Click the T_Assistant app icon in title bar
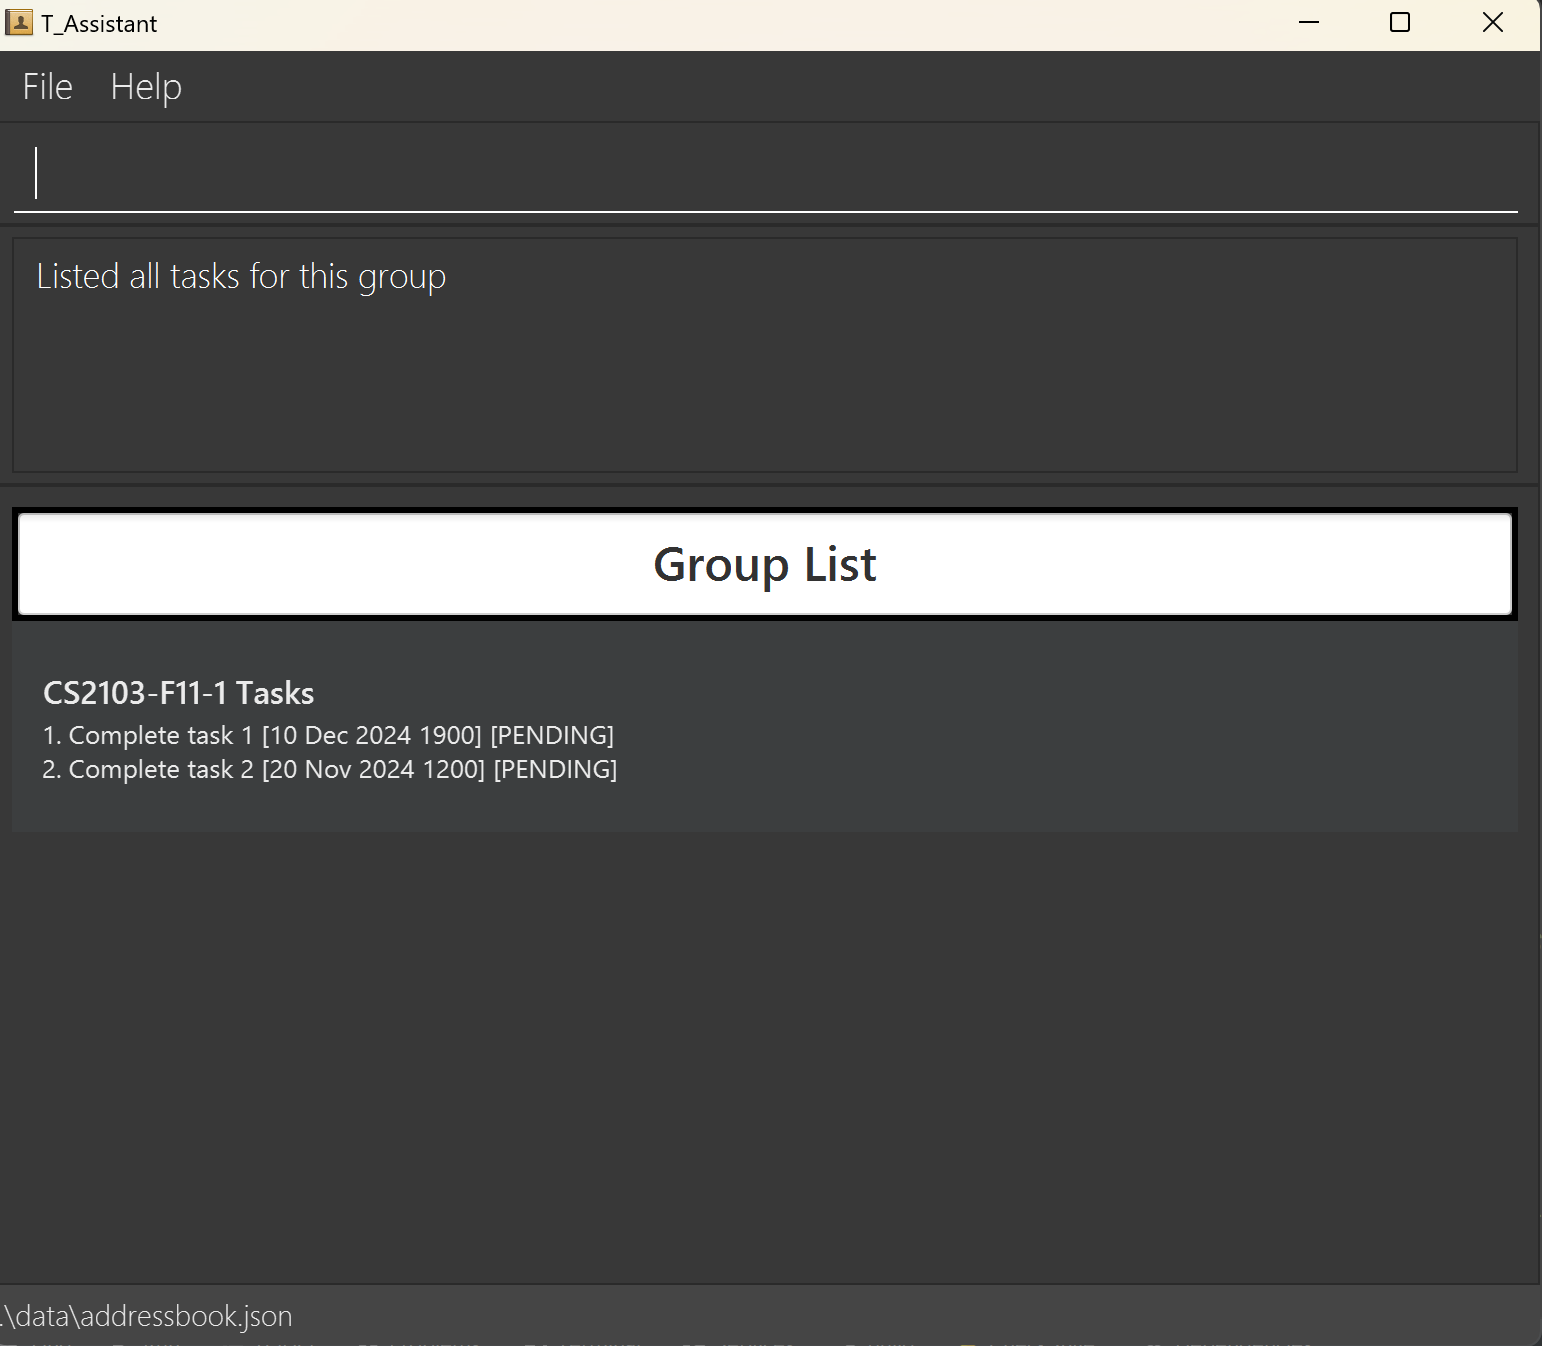 point(19,23)
